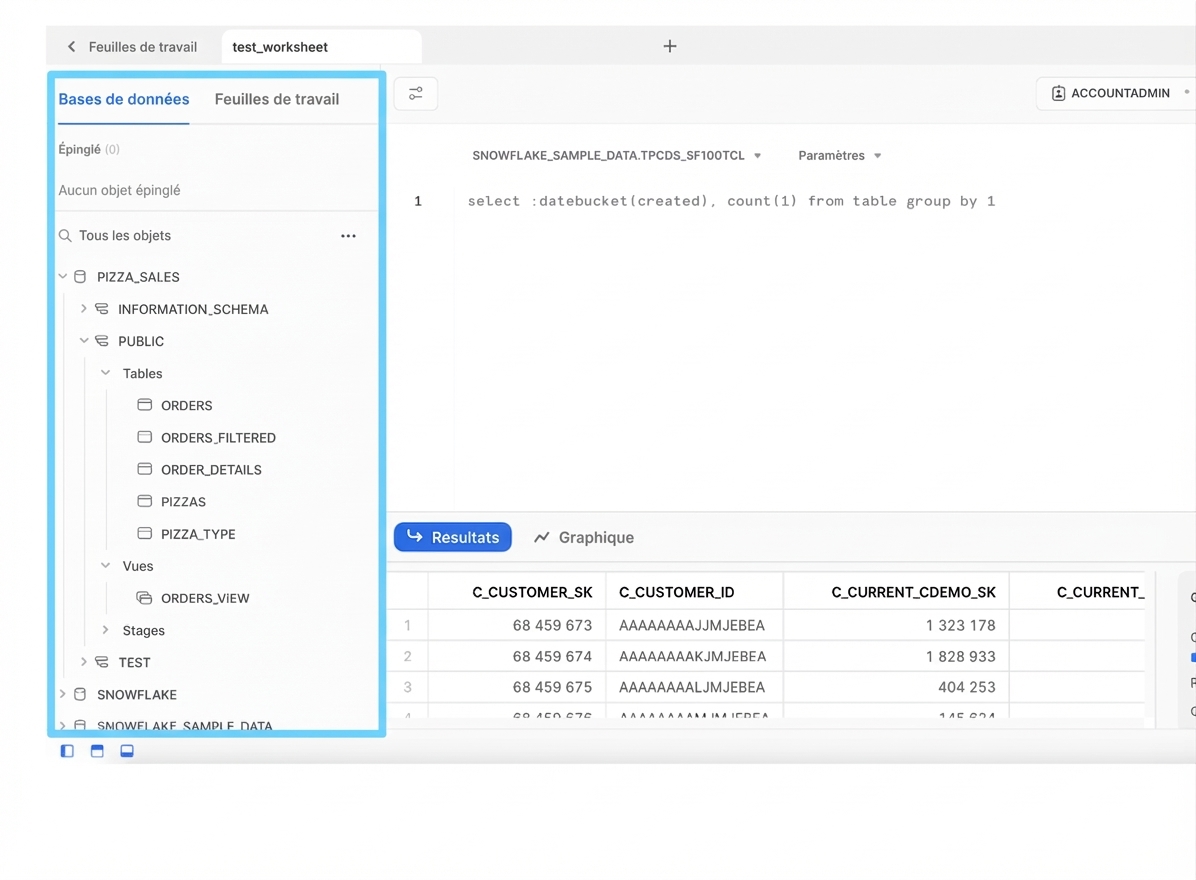
Task: Expand the INFORMATION_SCHEMA schema
Action: [84, 309]
